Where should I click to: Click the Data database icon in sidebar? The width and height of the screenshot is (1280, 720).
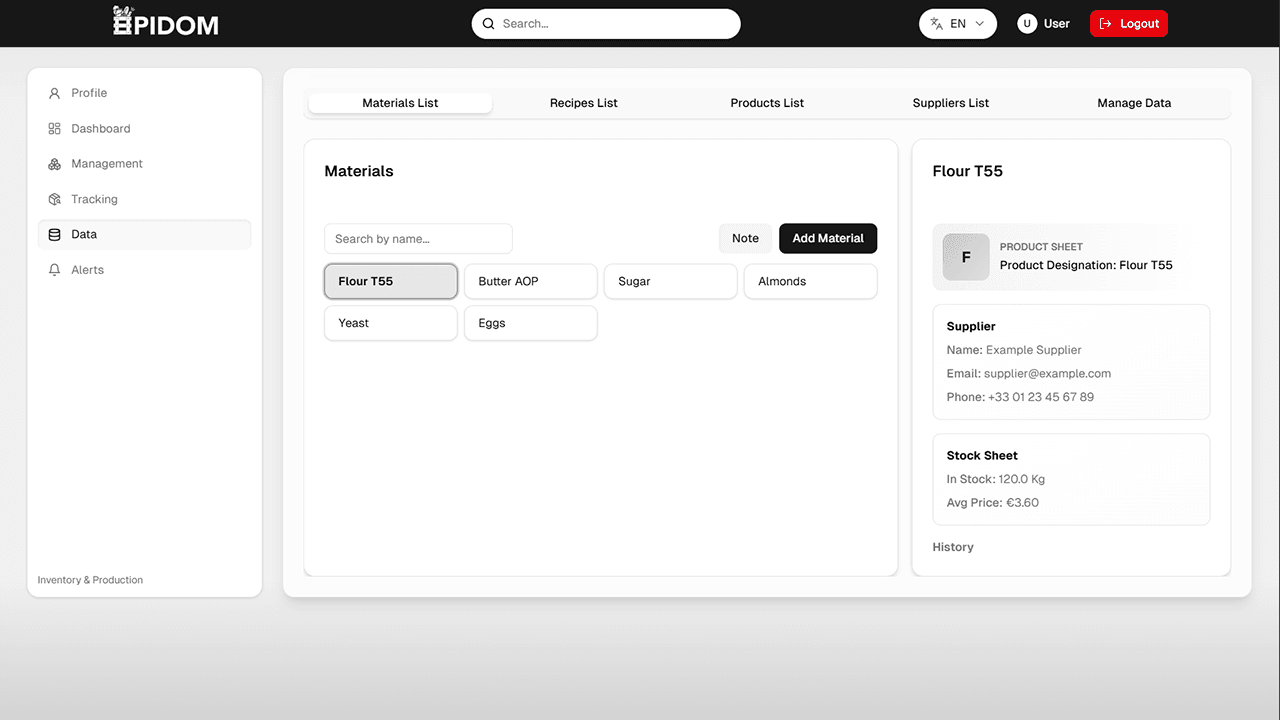[x=53, y=234]
